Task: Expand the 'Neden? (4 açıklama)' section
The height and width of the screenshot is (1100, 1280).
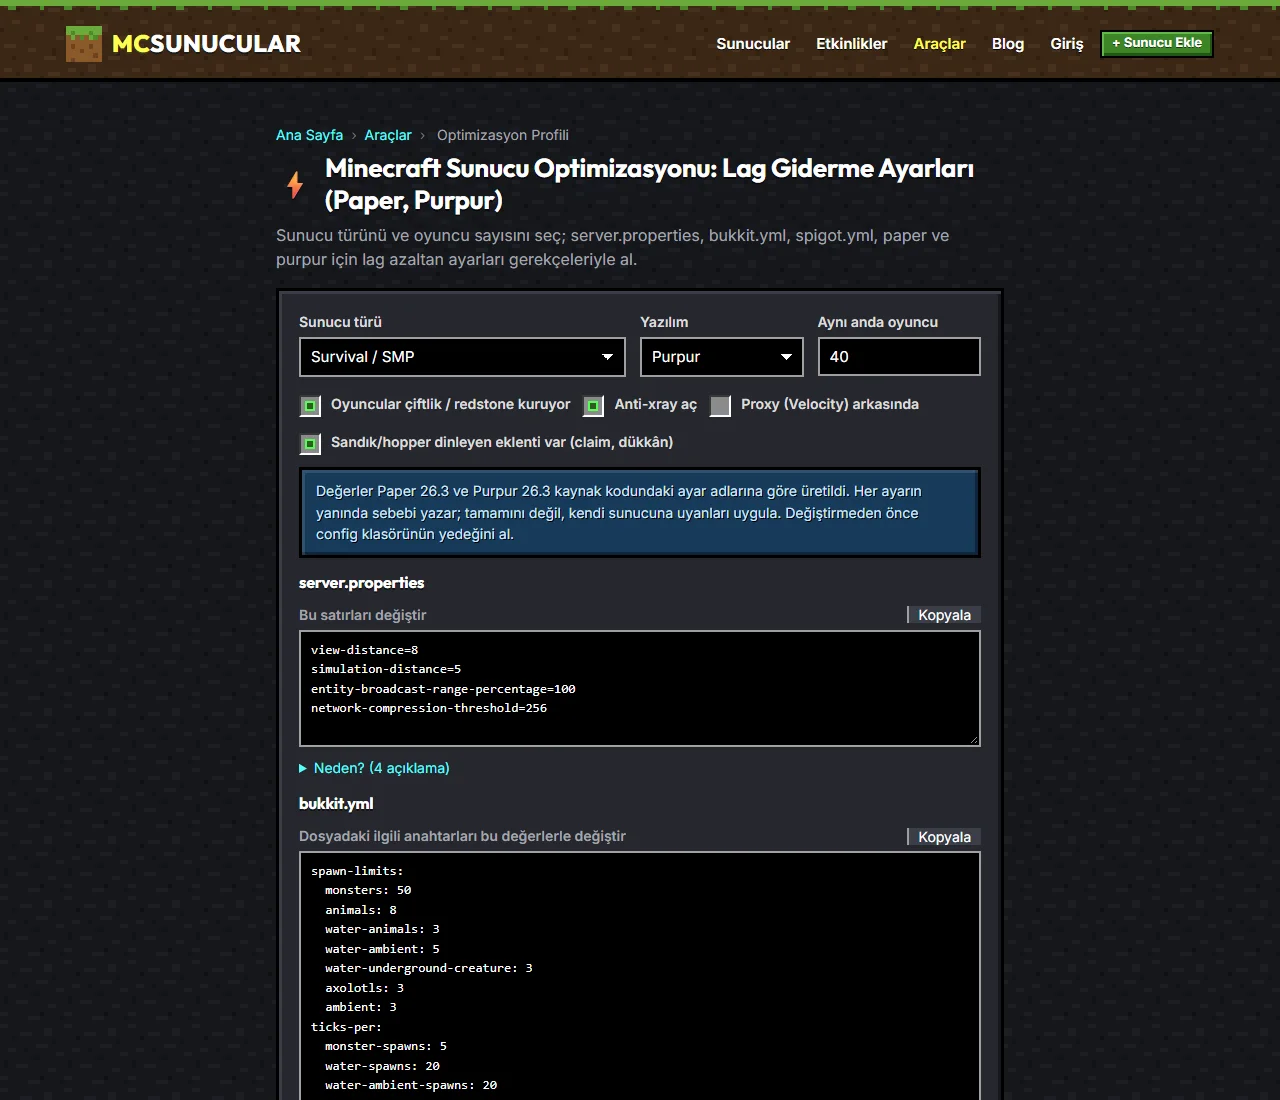Action: pos(374,768)
